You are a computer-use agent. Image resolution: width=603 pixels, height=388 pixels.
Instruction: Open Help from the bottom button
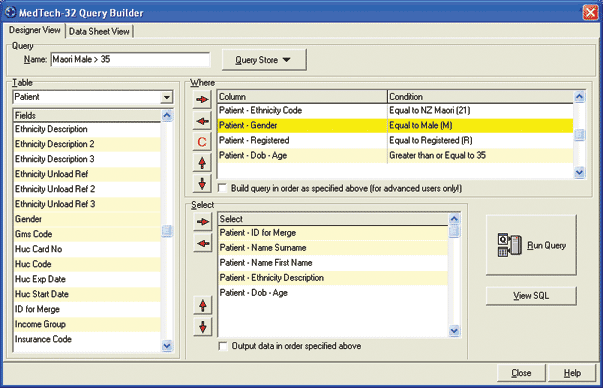tap(572, 373)
